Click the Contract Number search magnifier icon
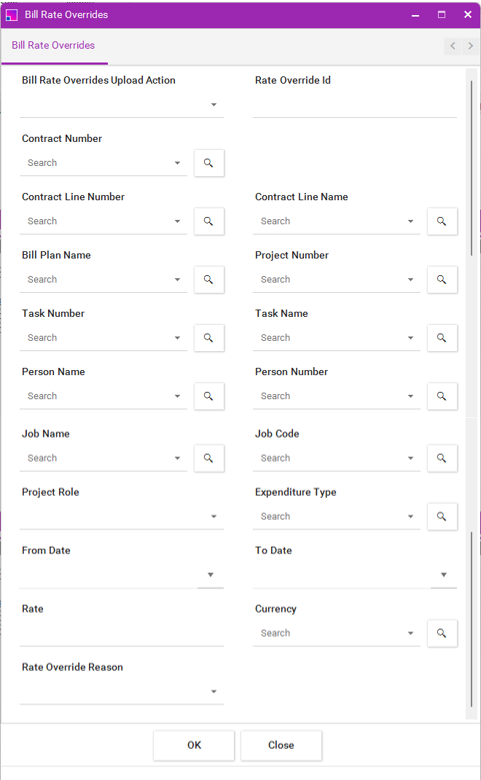Viewport: 481px width, 780px height. [x=209, y=163]
